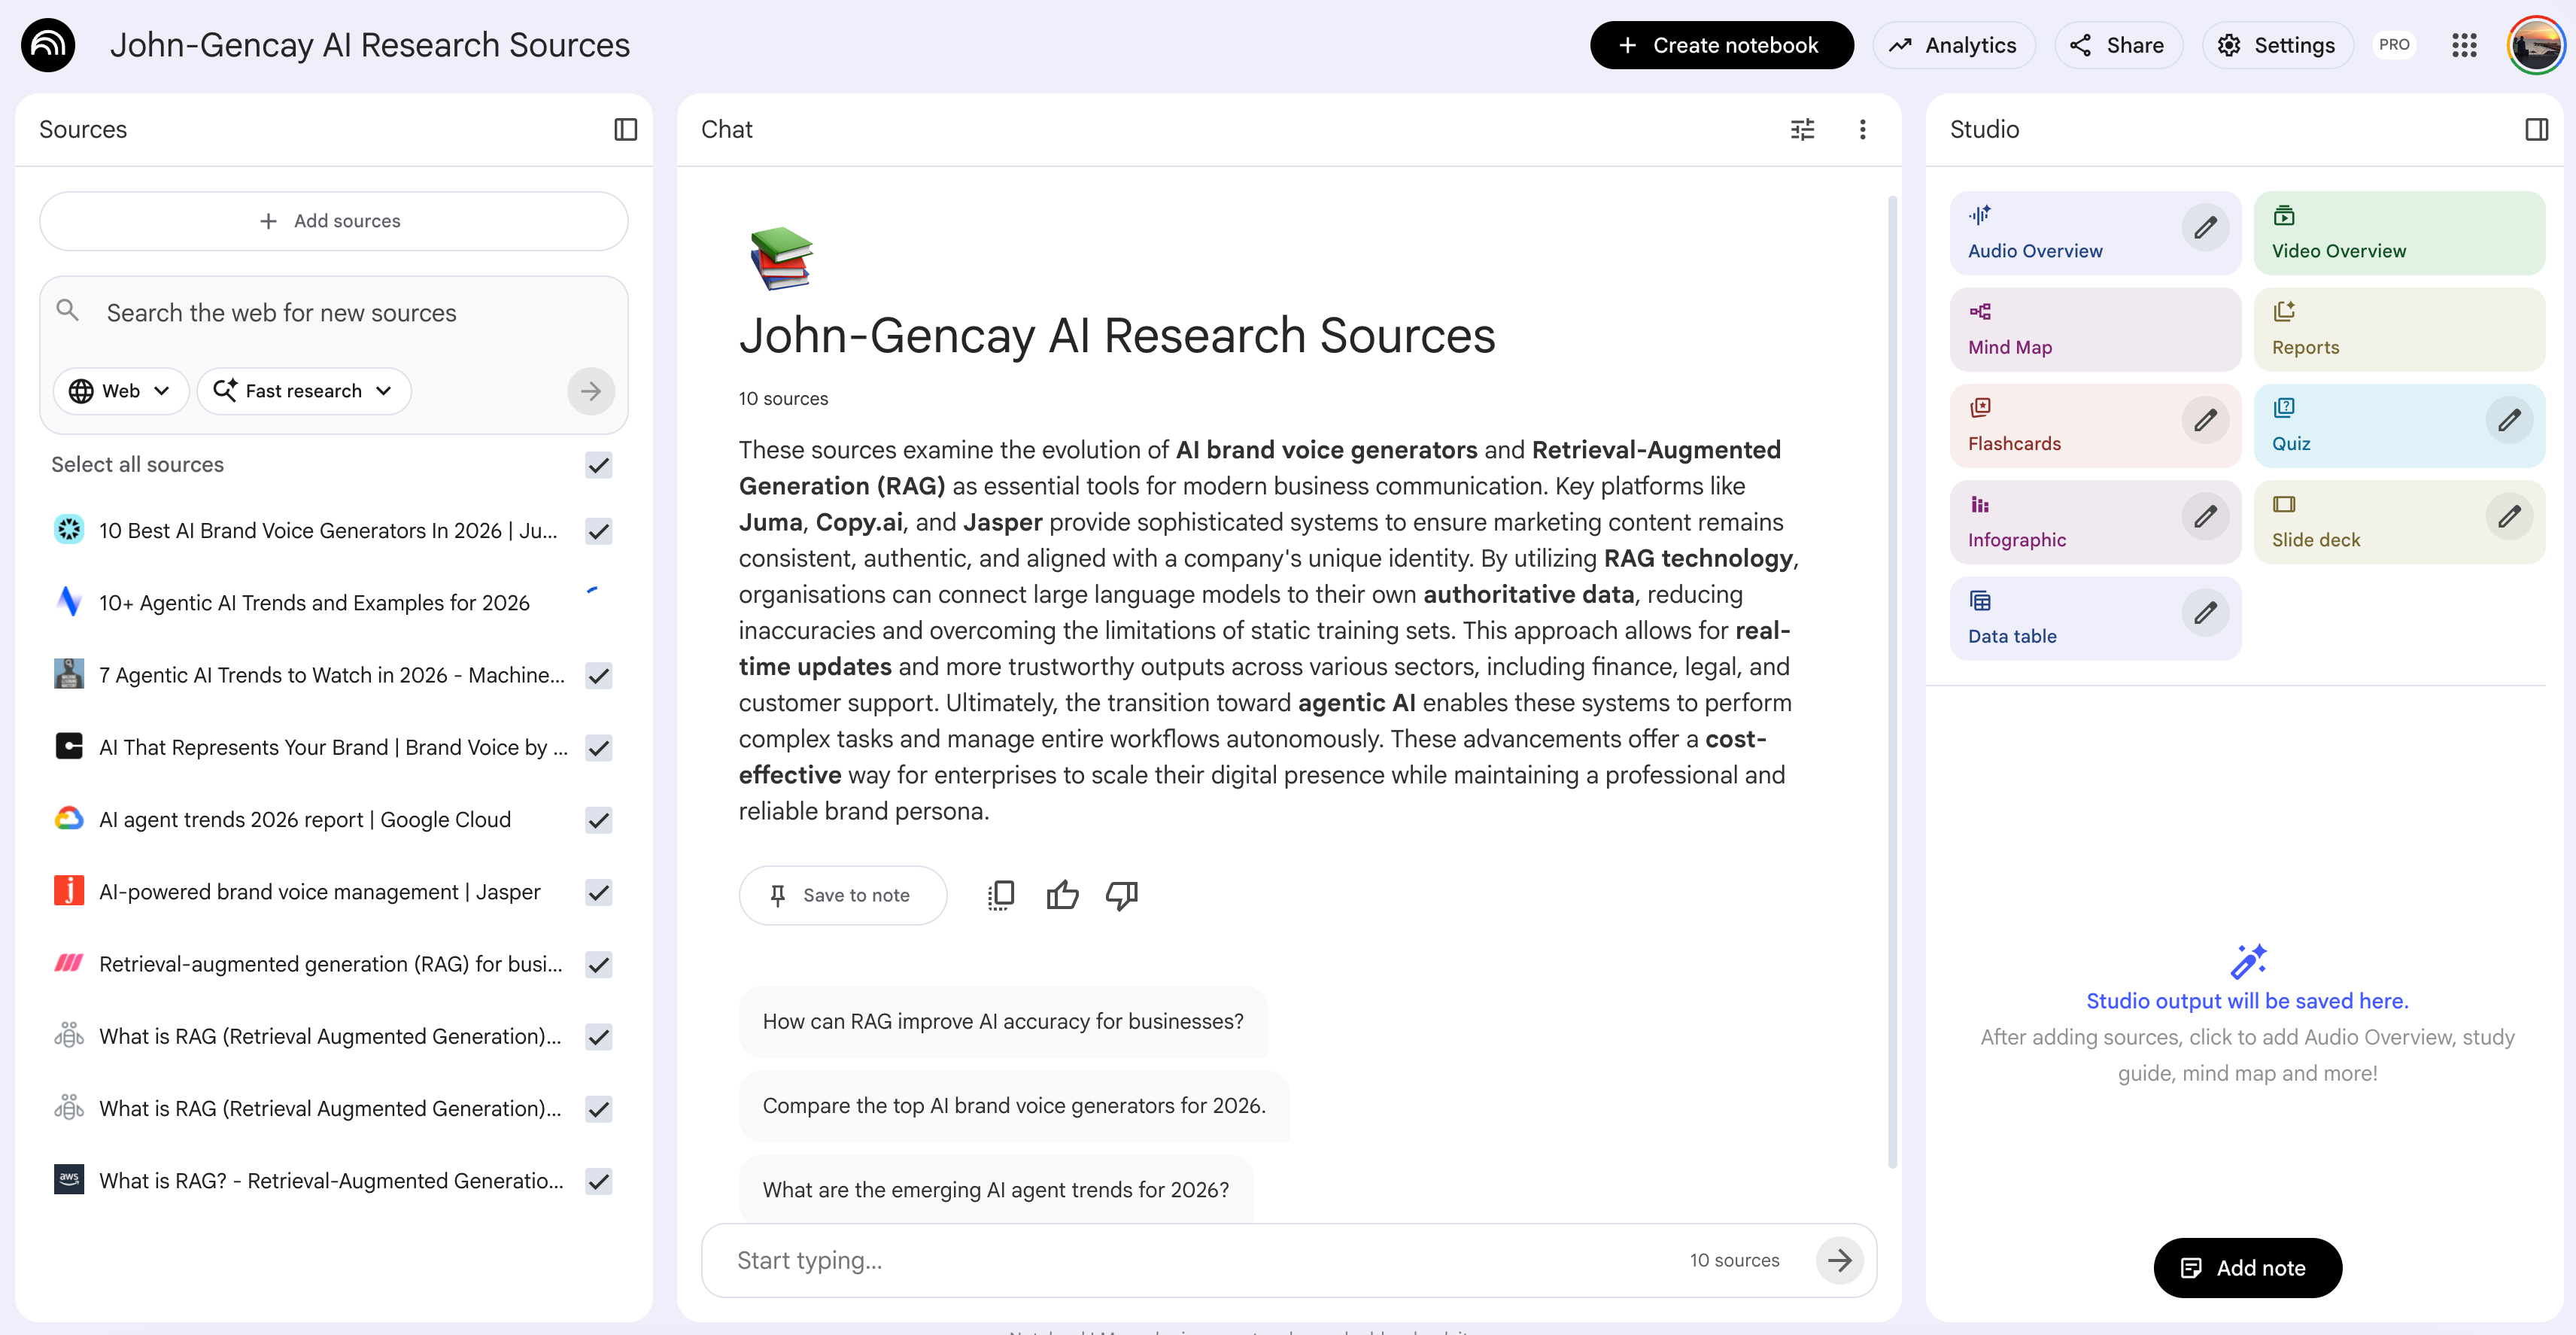Image resolution: width=2576 pixels, height=1335 pixels.
Task: Customize Audio Overview with pencil icon
Action: pyautogui.click(x=2205, y=228)
